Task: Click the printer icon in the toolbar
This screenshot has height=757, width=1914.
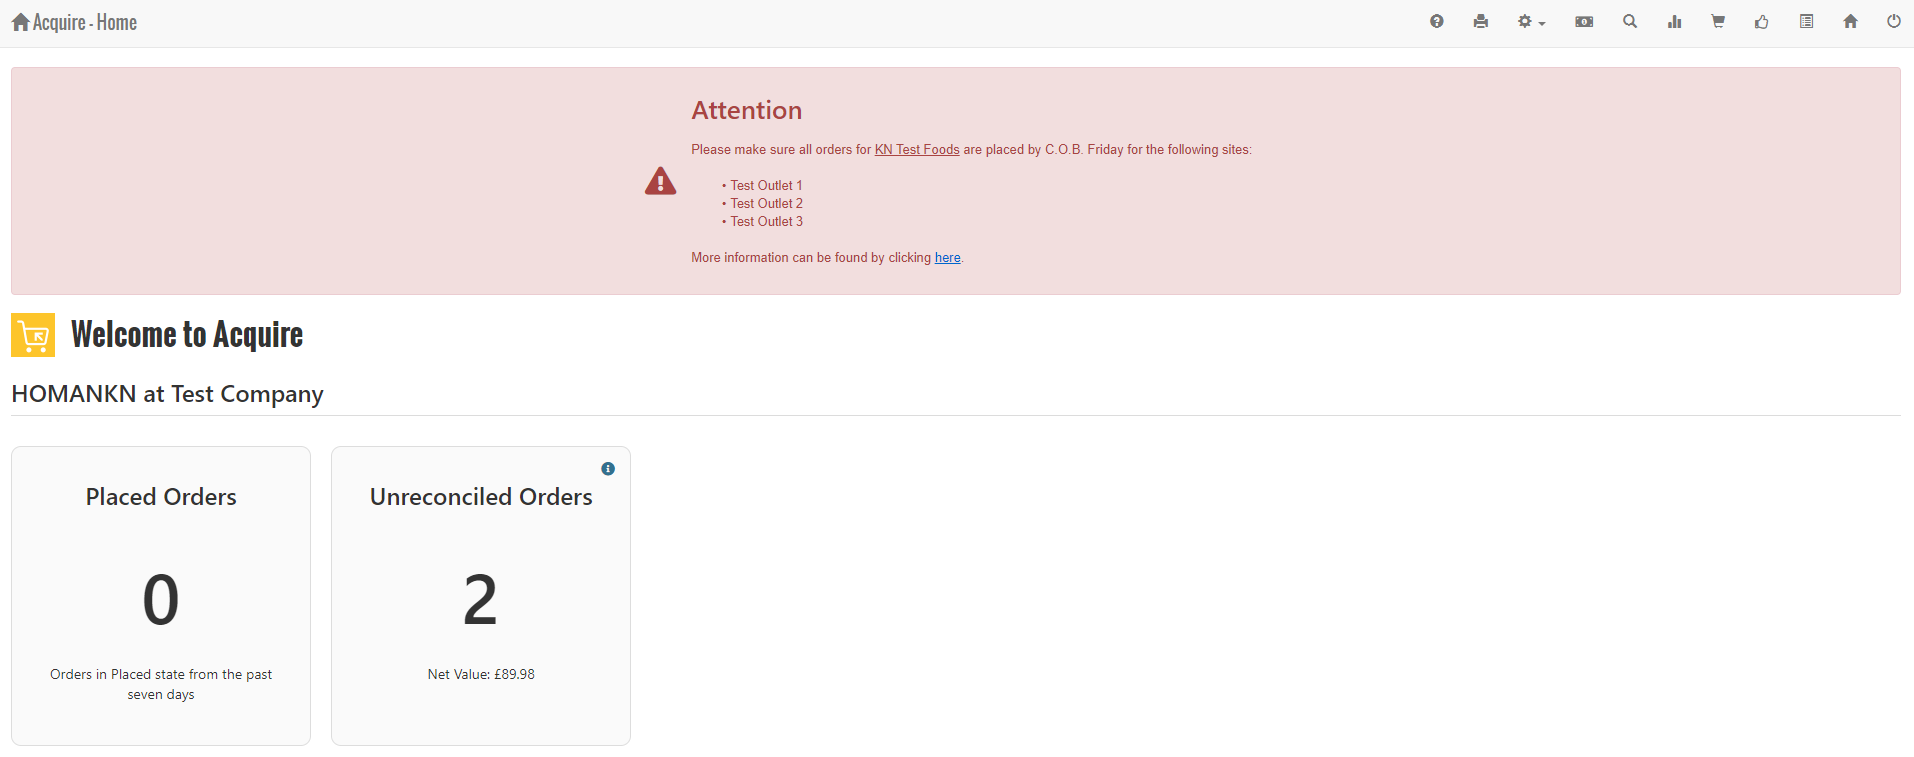Action: coord(1481,21)
